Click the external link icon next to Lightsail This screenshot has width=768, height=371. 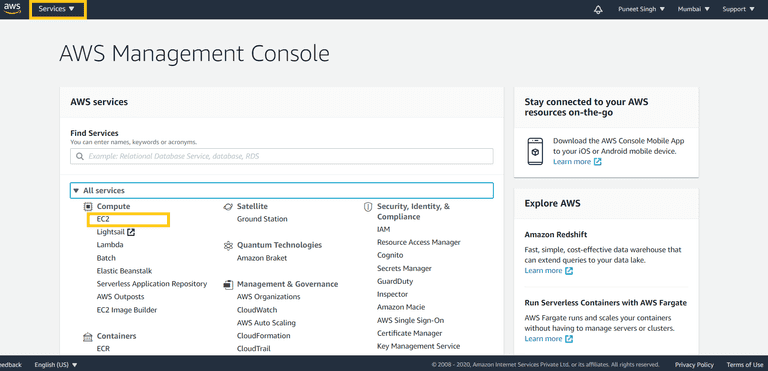pyautogui.click(x=131, y=232)
